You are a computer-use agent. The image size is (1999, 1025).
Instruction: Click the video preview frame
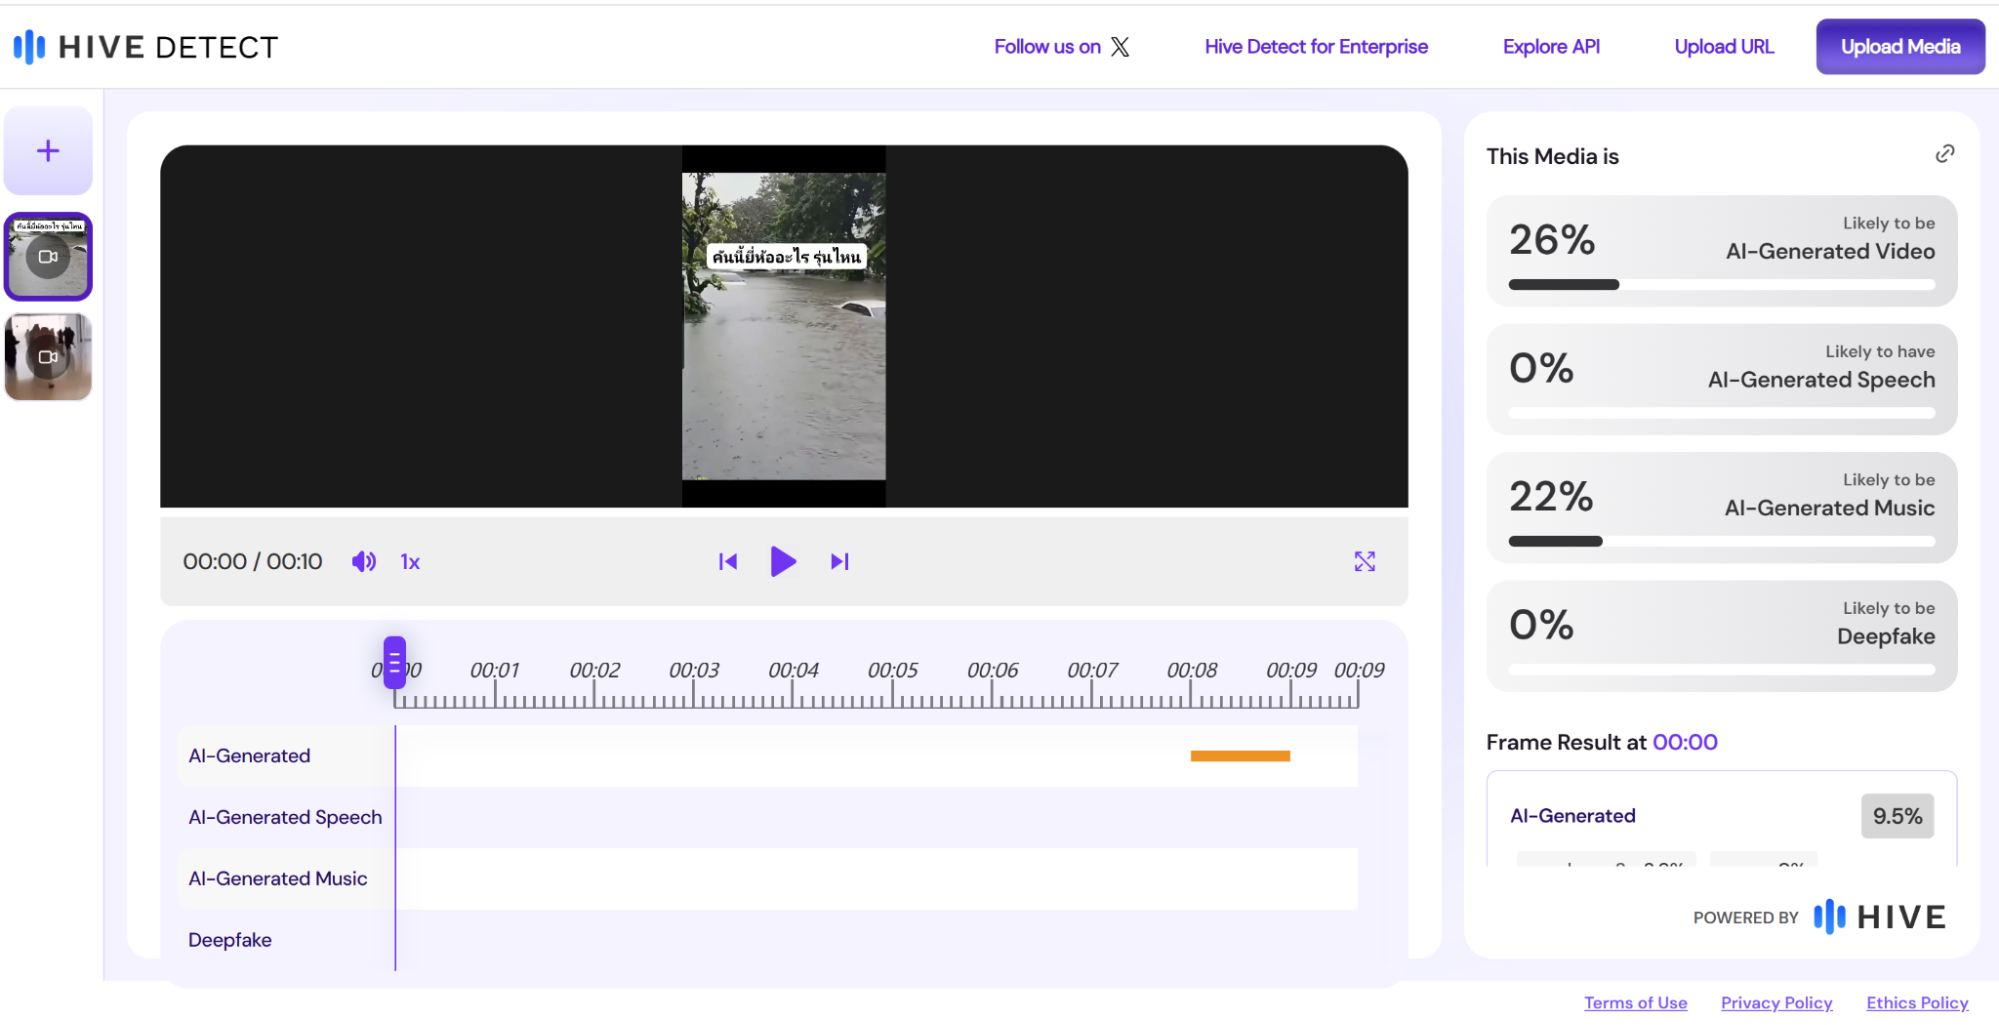(784, 326)
